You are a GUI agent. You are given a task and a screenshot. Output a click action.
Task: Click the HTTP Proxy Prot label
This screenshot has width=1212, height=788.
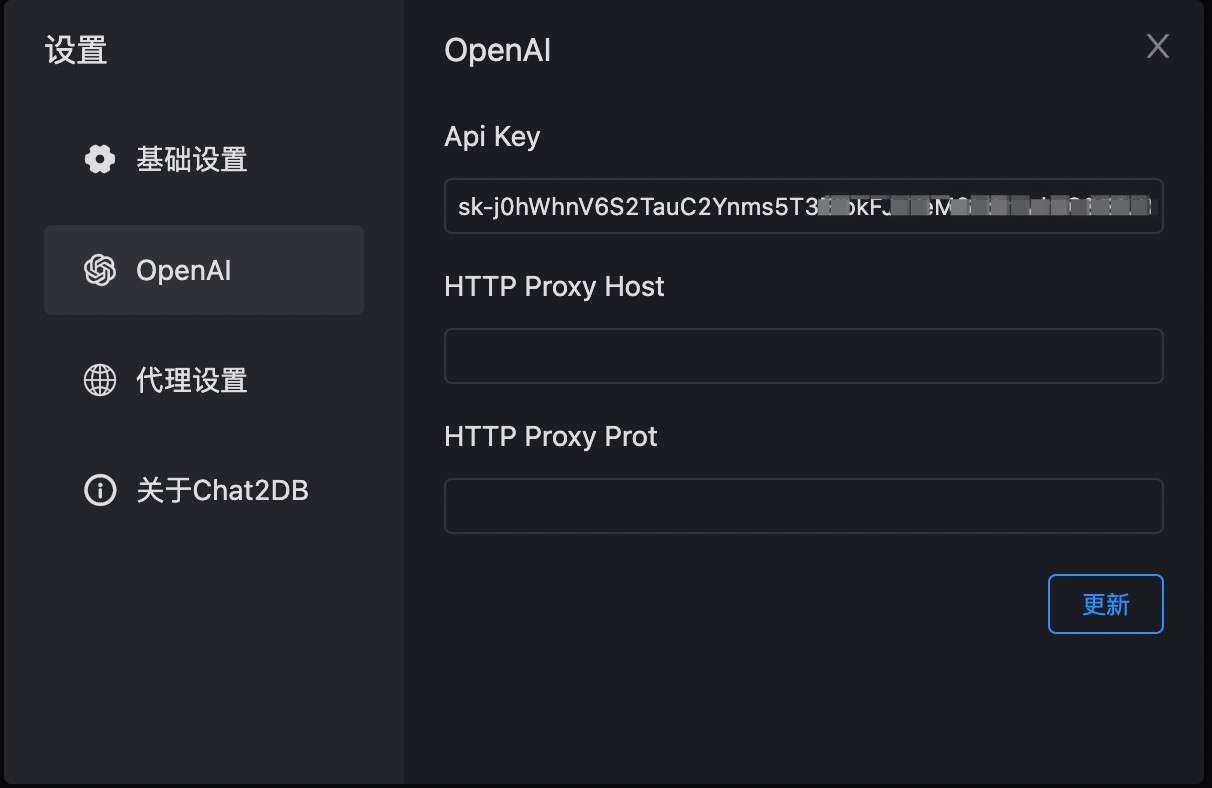pyautogui.click(x=551, y=437)
